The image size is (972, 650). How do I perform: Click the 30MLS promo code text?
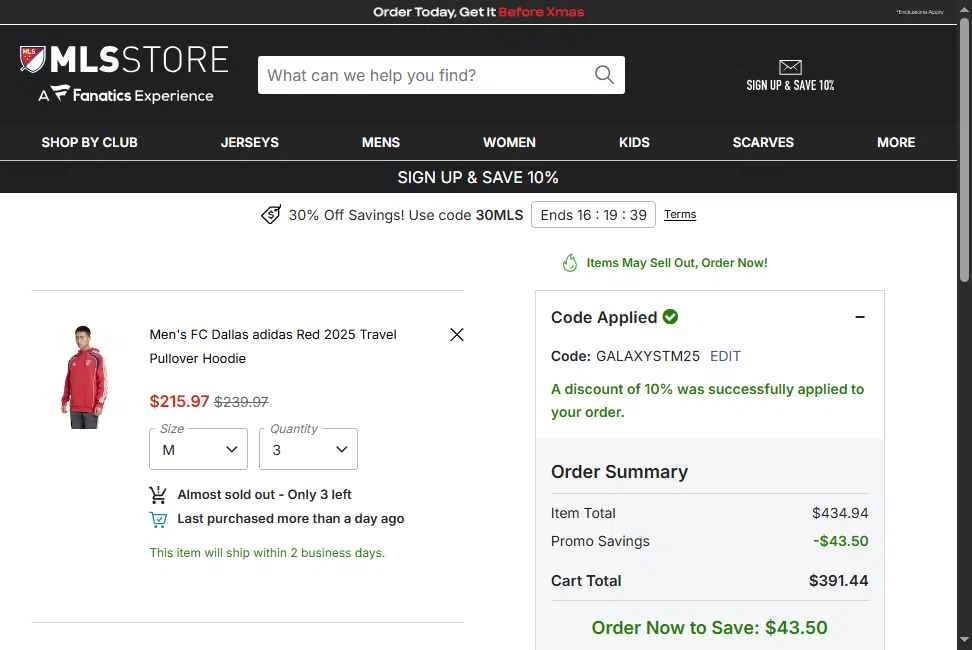[499, 215]
